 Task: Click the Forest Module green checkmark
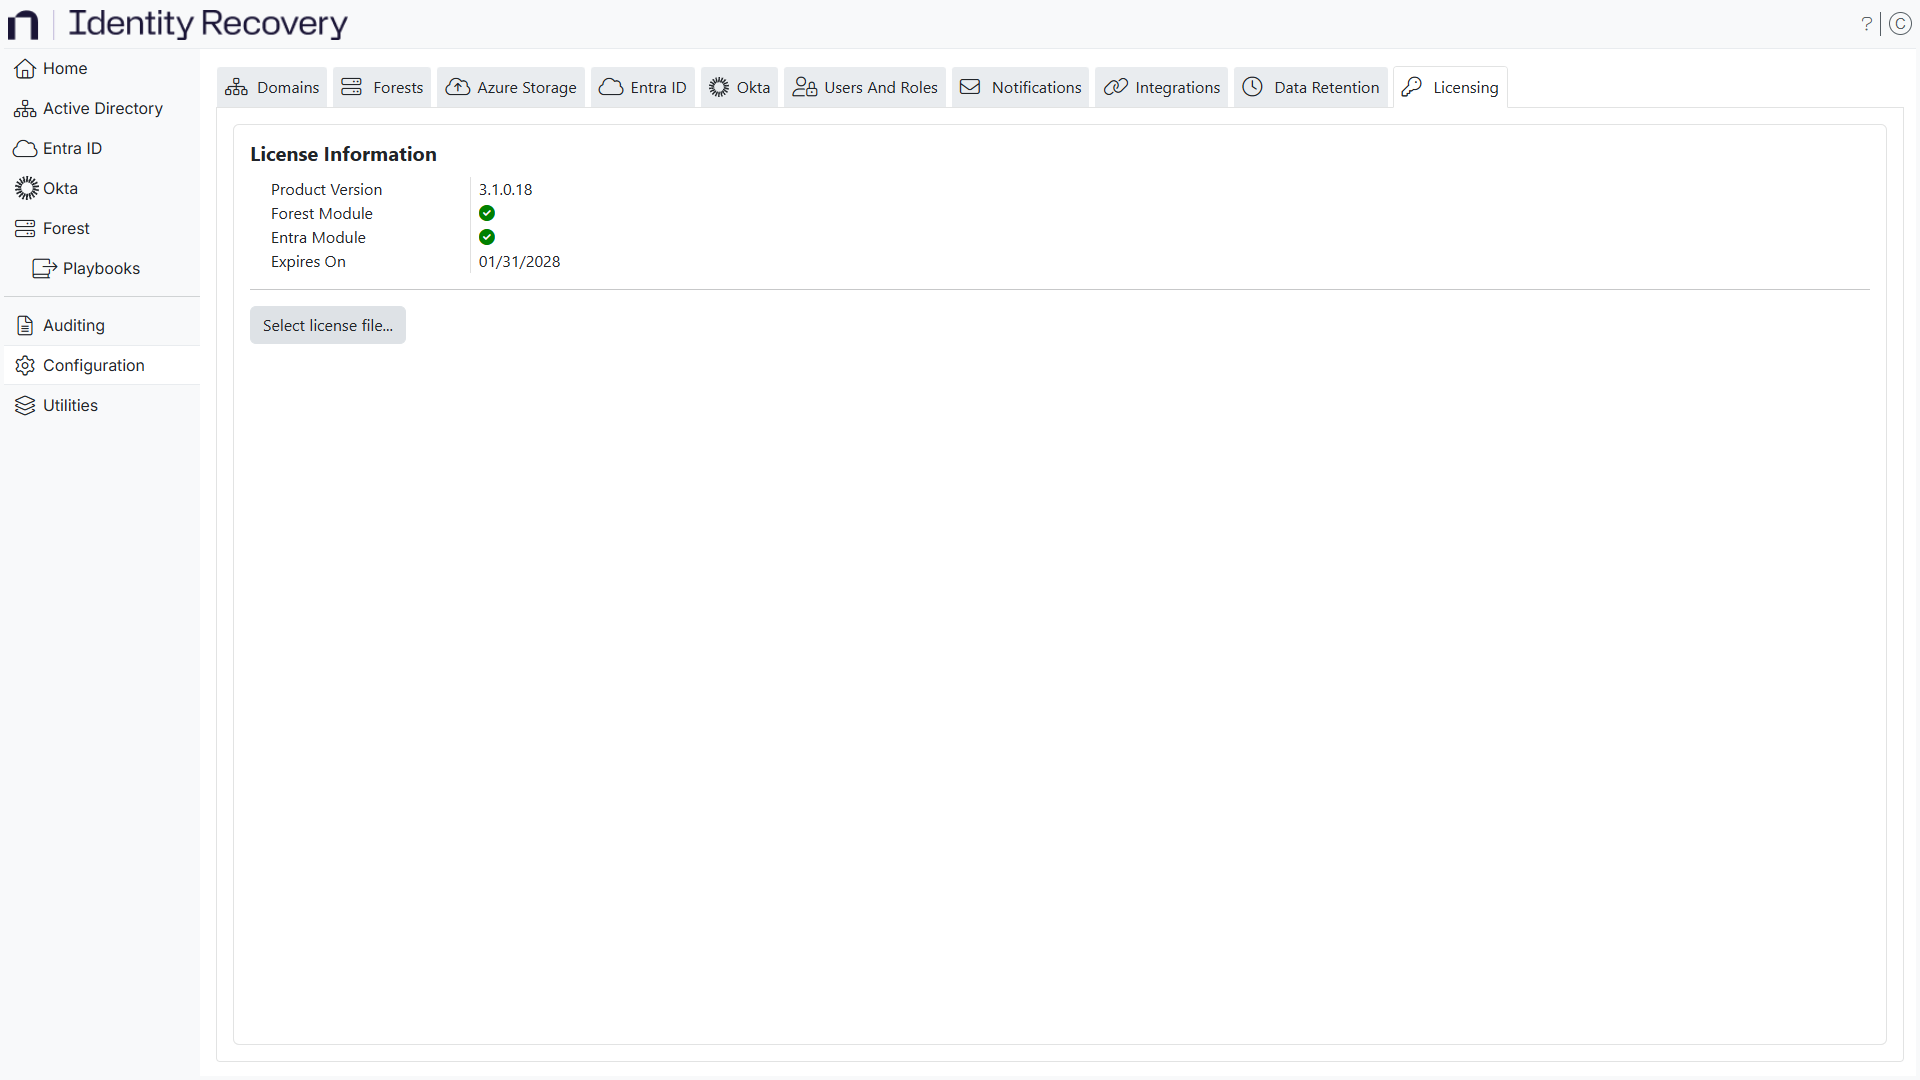[x=487, y=213]
